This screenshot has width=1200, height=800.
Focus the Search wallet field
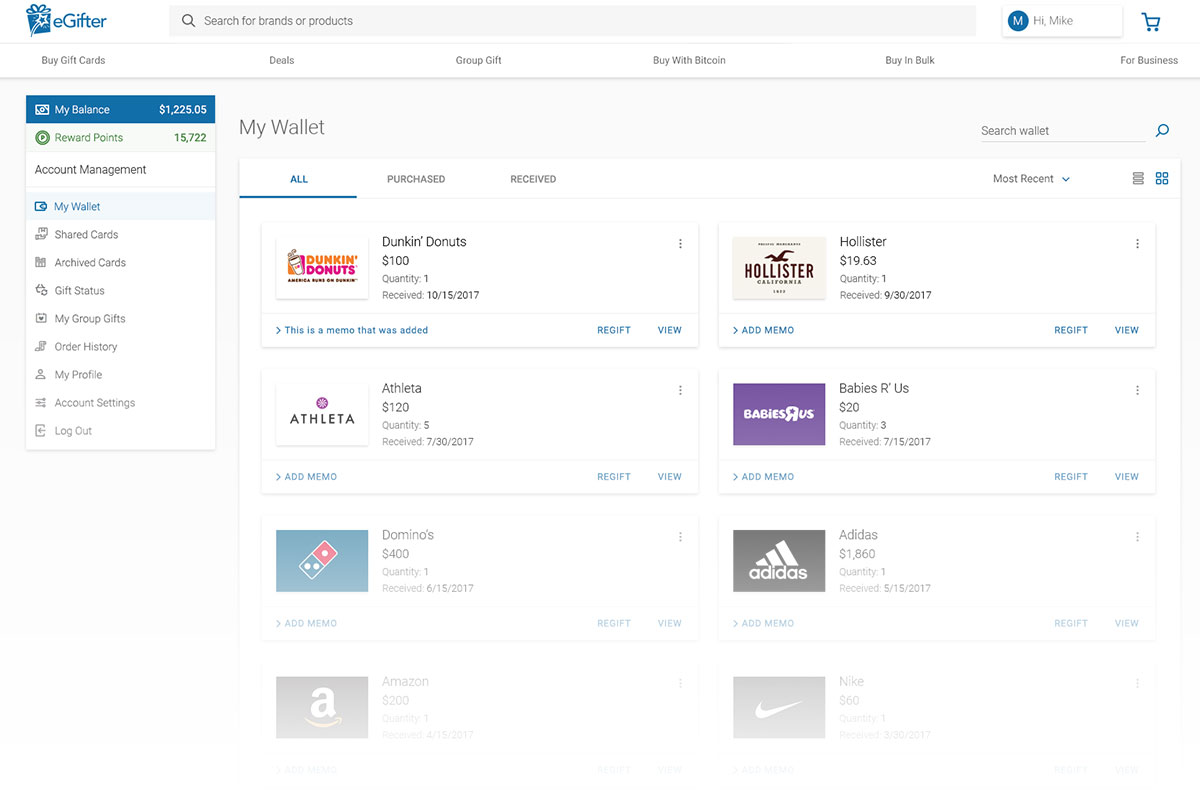[x=1062, y=131]
